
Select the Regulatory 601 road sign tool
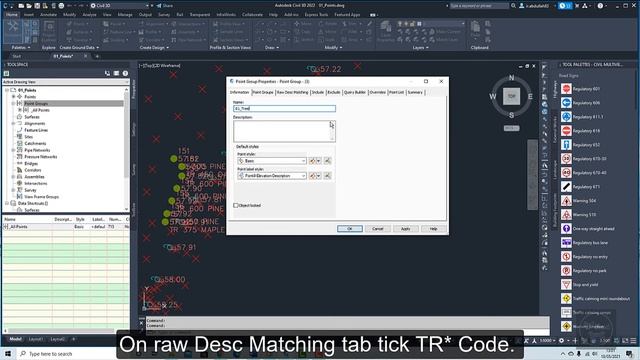566,89
